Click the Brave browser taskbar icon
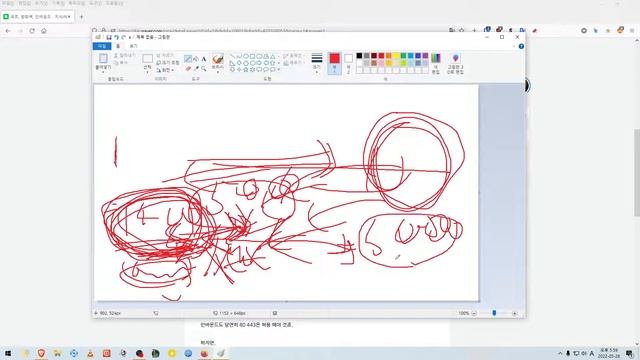The height and width of the screenshot is (360, 640). click(x=41, y=353)
